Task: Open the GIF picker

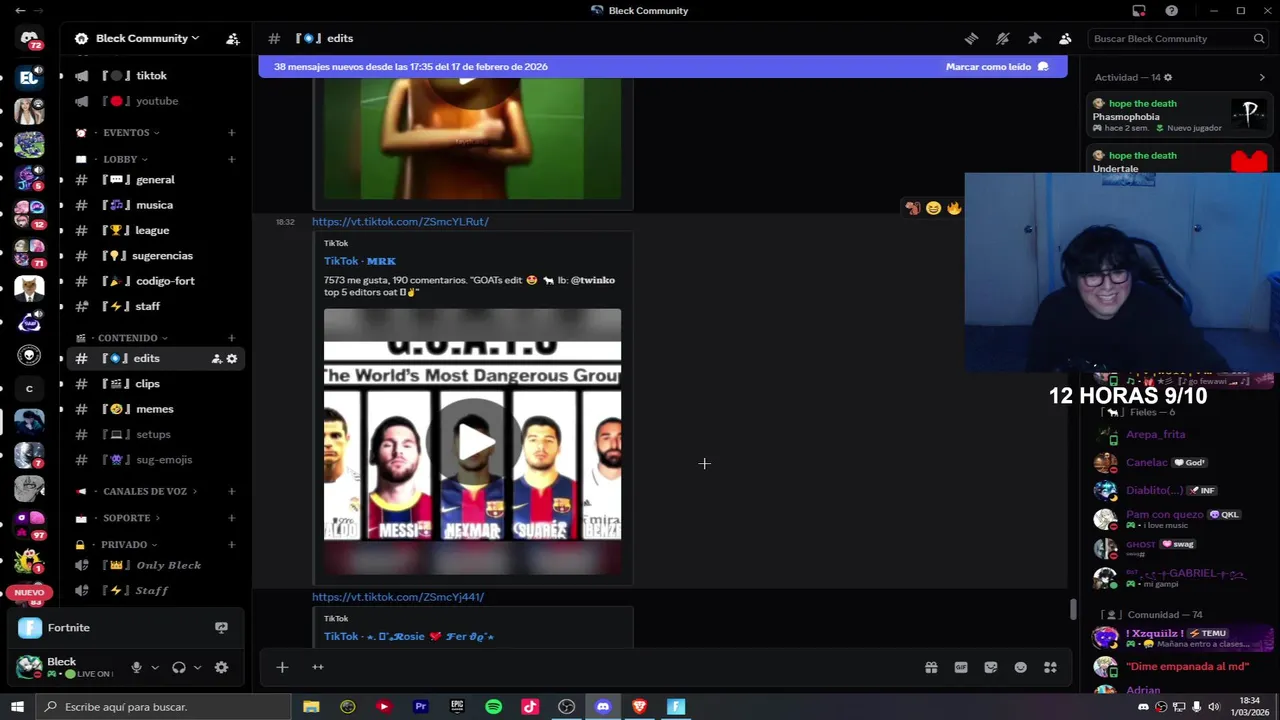Action: (961, 667)
